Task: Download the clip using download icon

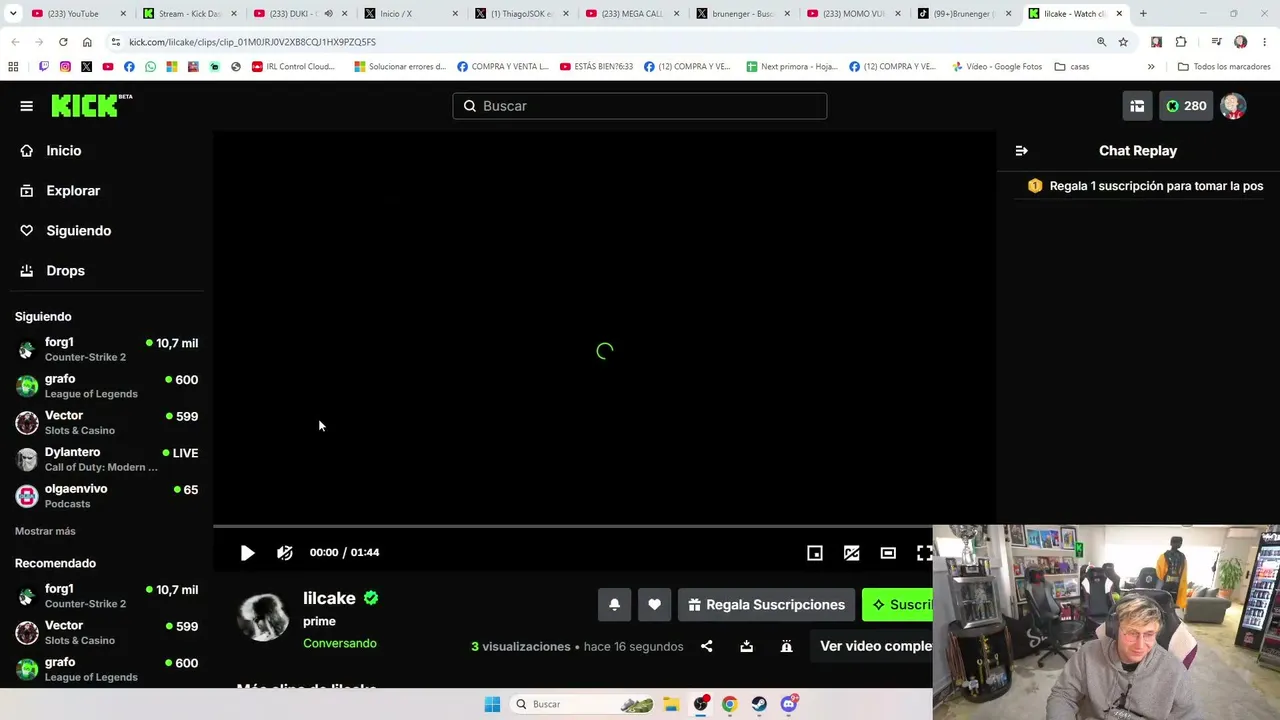Action: 746,646
